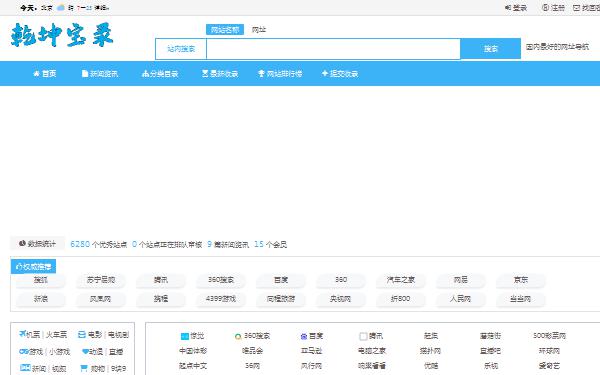
Task: Click the 6280 excellent sites count
Action: (80, 244)
